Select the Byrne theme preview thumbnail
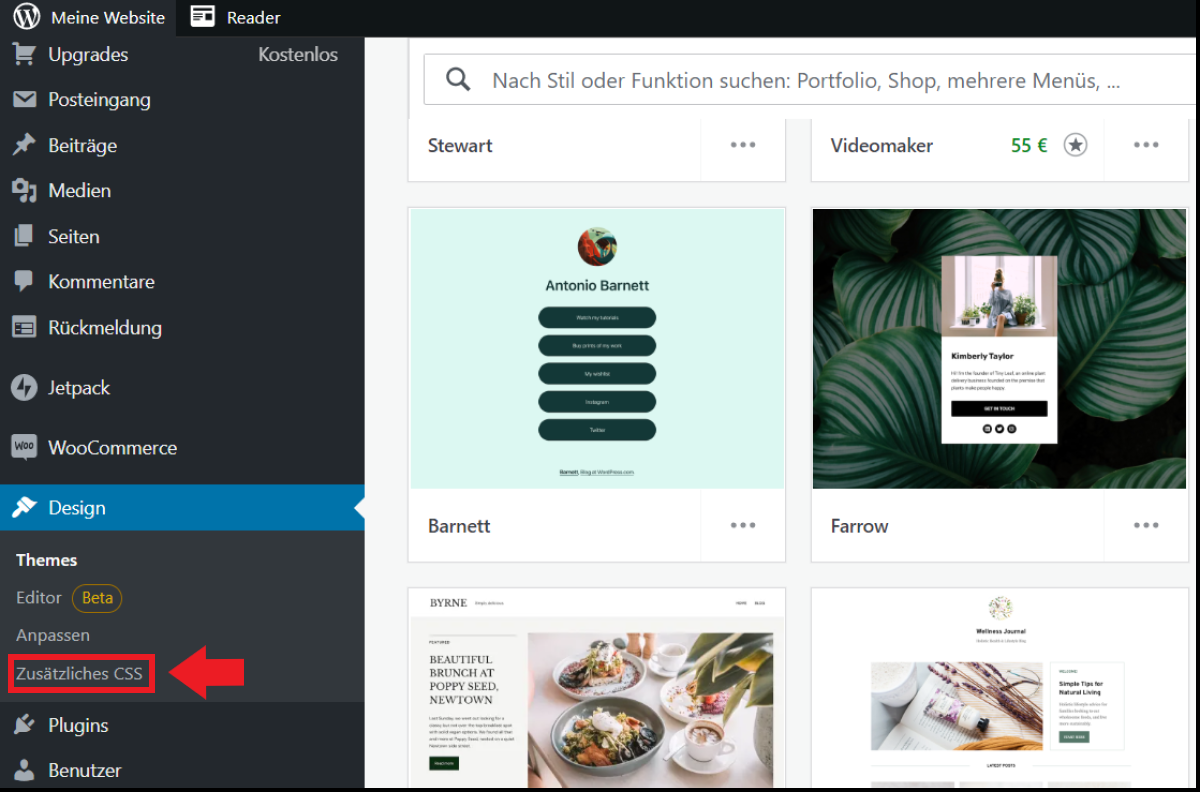The height and width of the screenshot is (792, 1200). (598, 689)
